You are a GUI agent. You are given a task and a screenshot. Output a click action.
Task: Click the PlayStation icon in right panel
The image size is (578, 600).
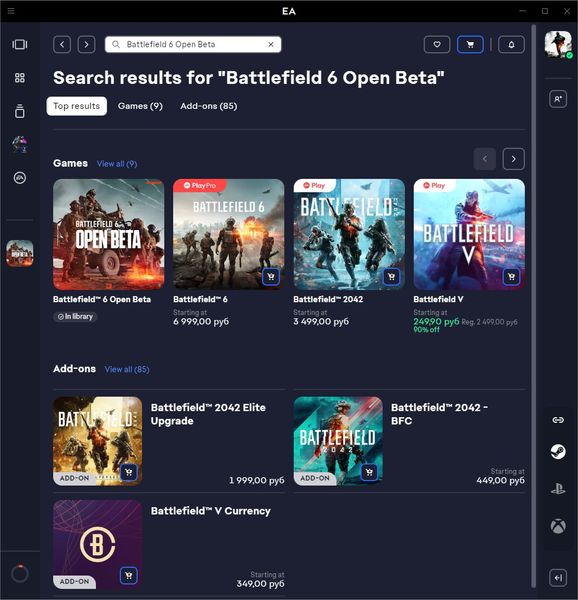click(558, 489)
